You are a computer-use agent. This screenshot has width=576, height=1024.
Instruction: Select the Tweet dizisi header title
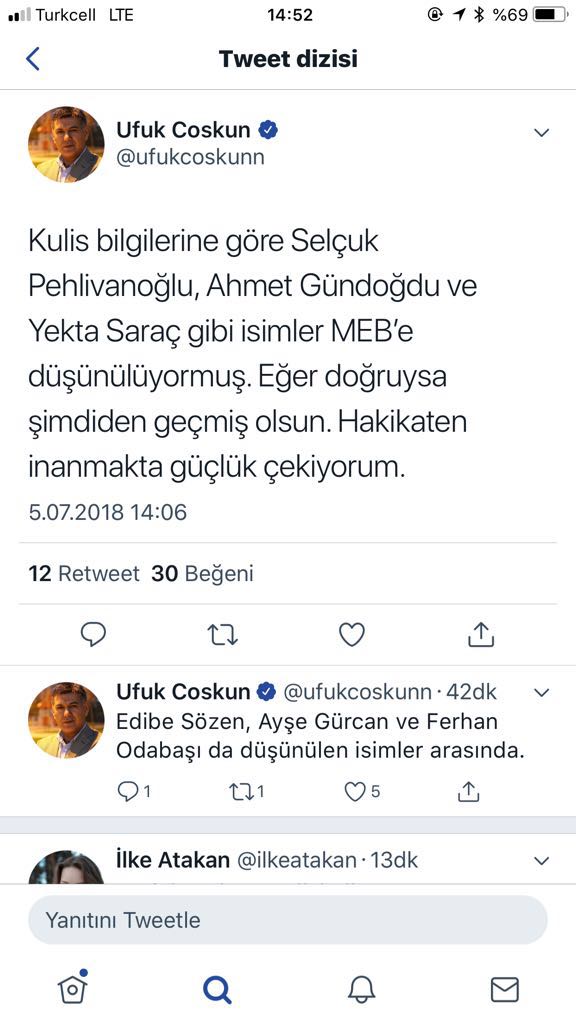click(x=288, y=59)
